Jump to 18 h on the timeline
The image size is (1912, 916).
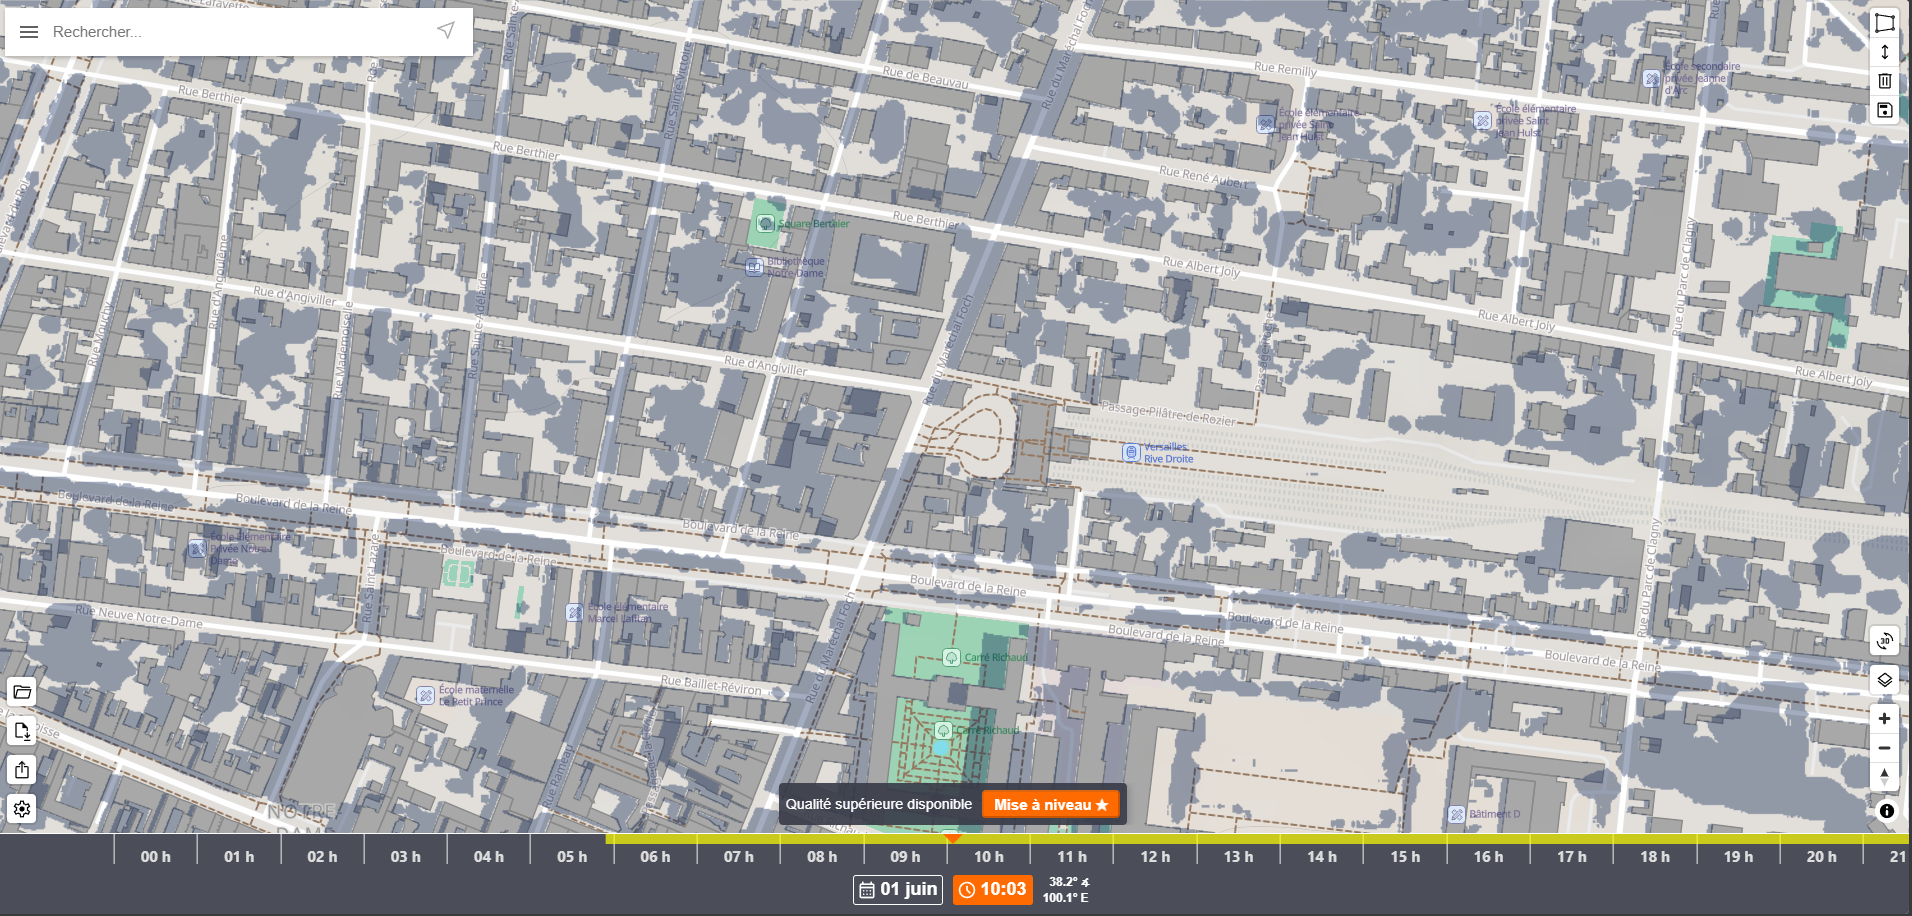pos(1654,857)
